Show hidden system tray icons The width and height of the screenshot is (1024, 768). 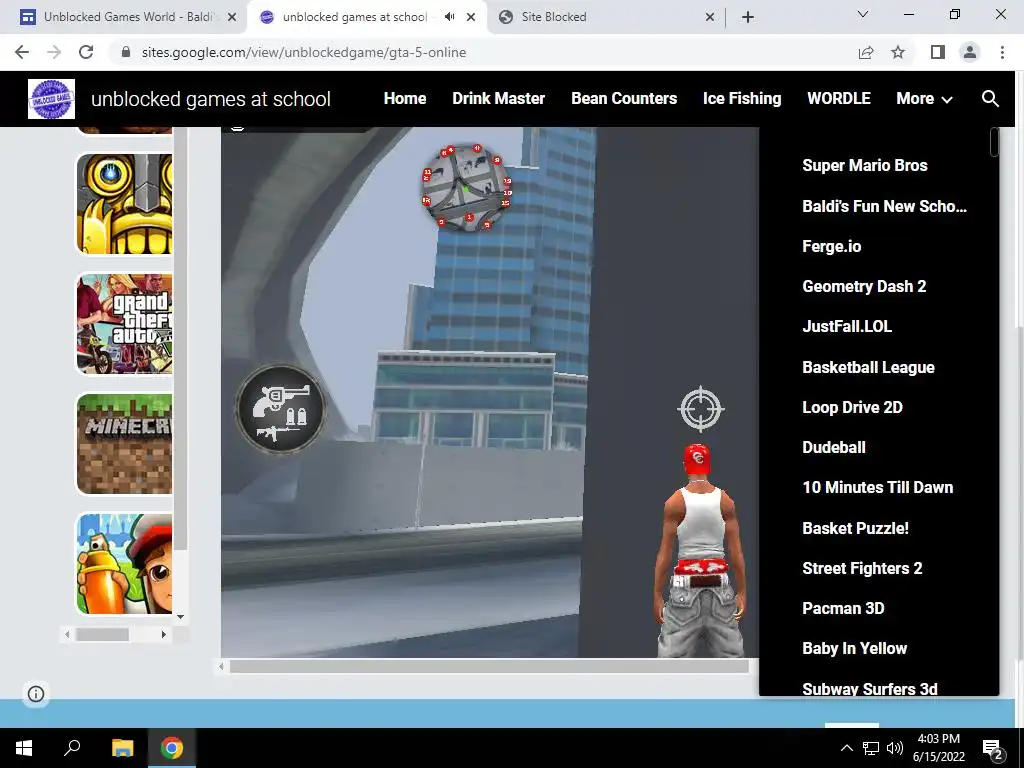(846, 748)
